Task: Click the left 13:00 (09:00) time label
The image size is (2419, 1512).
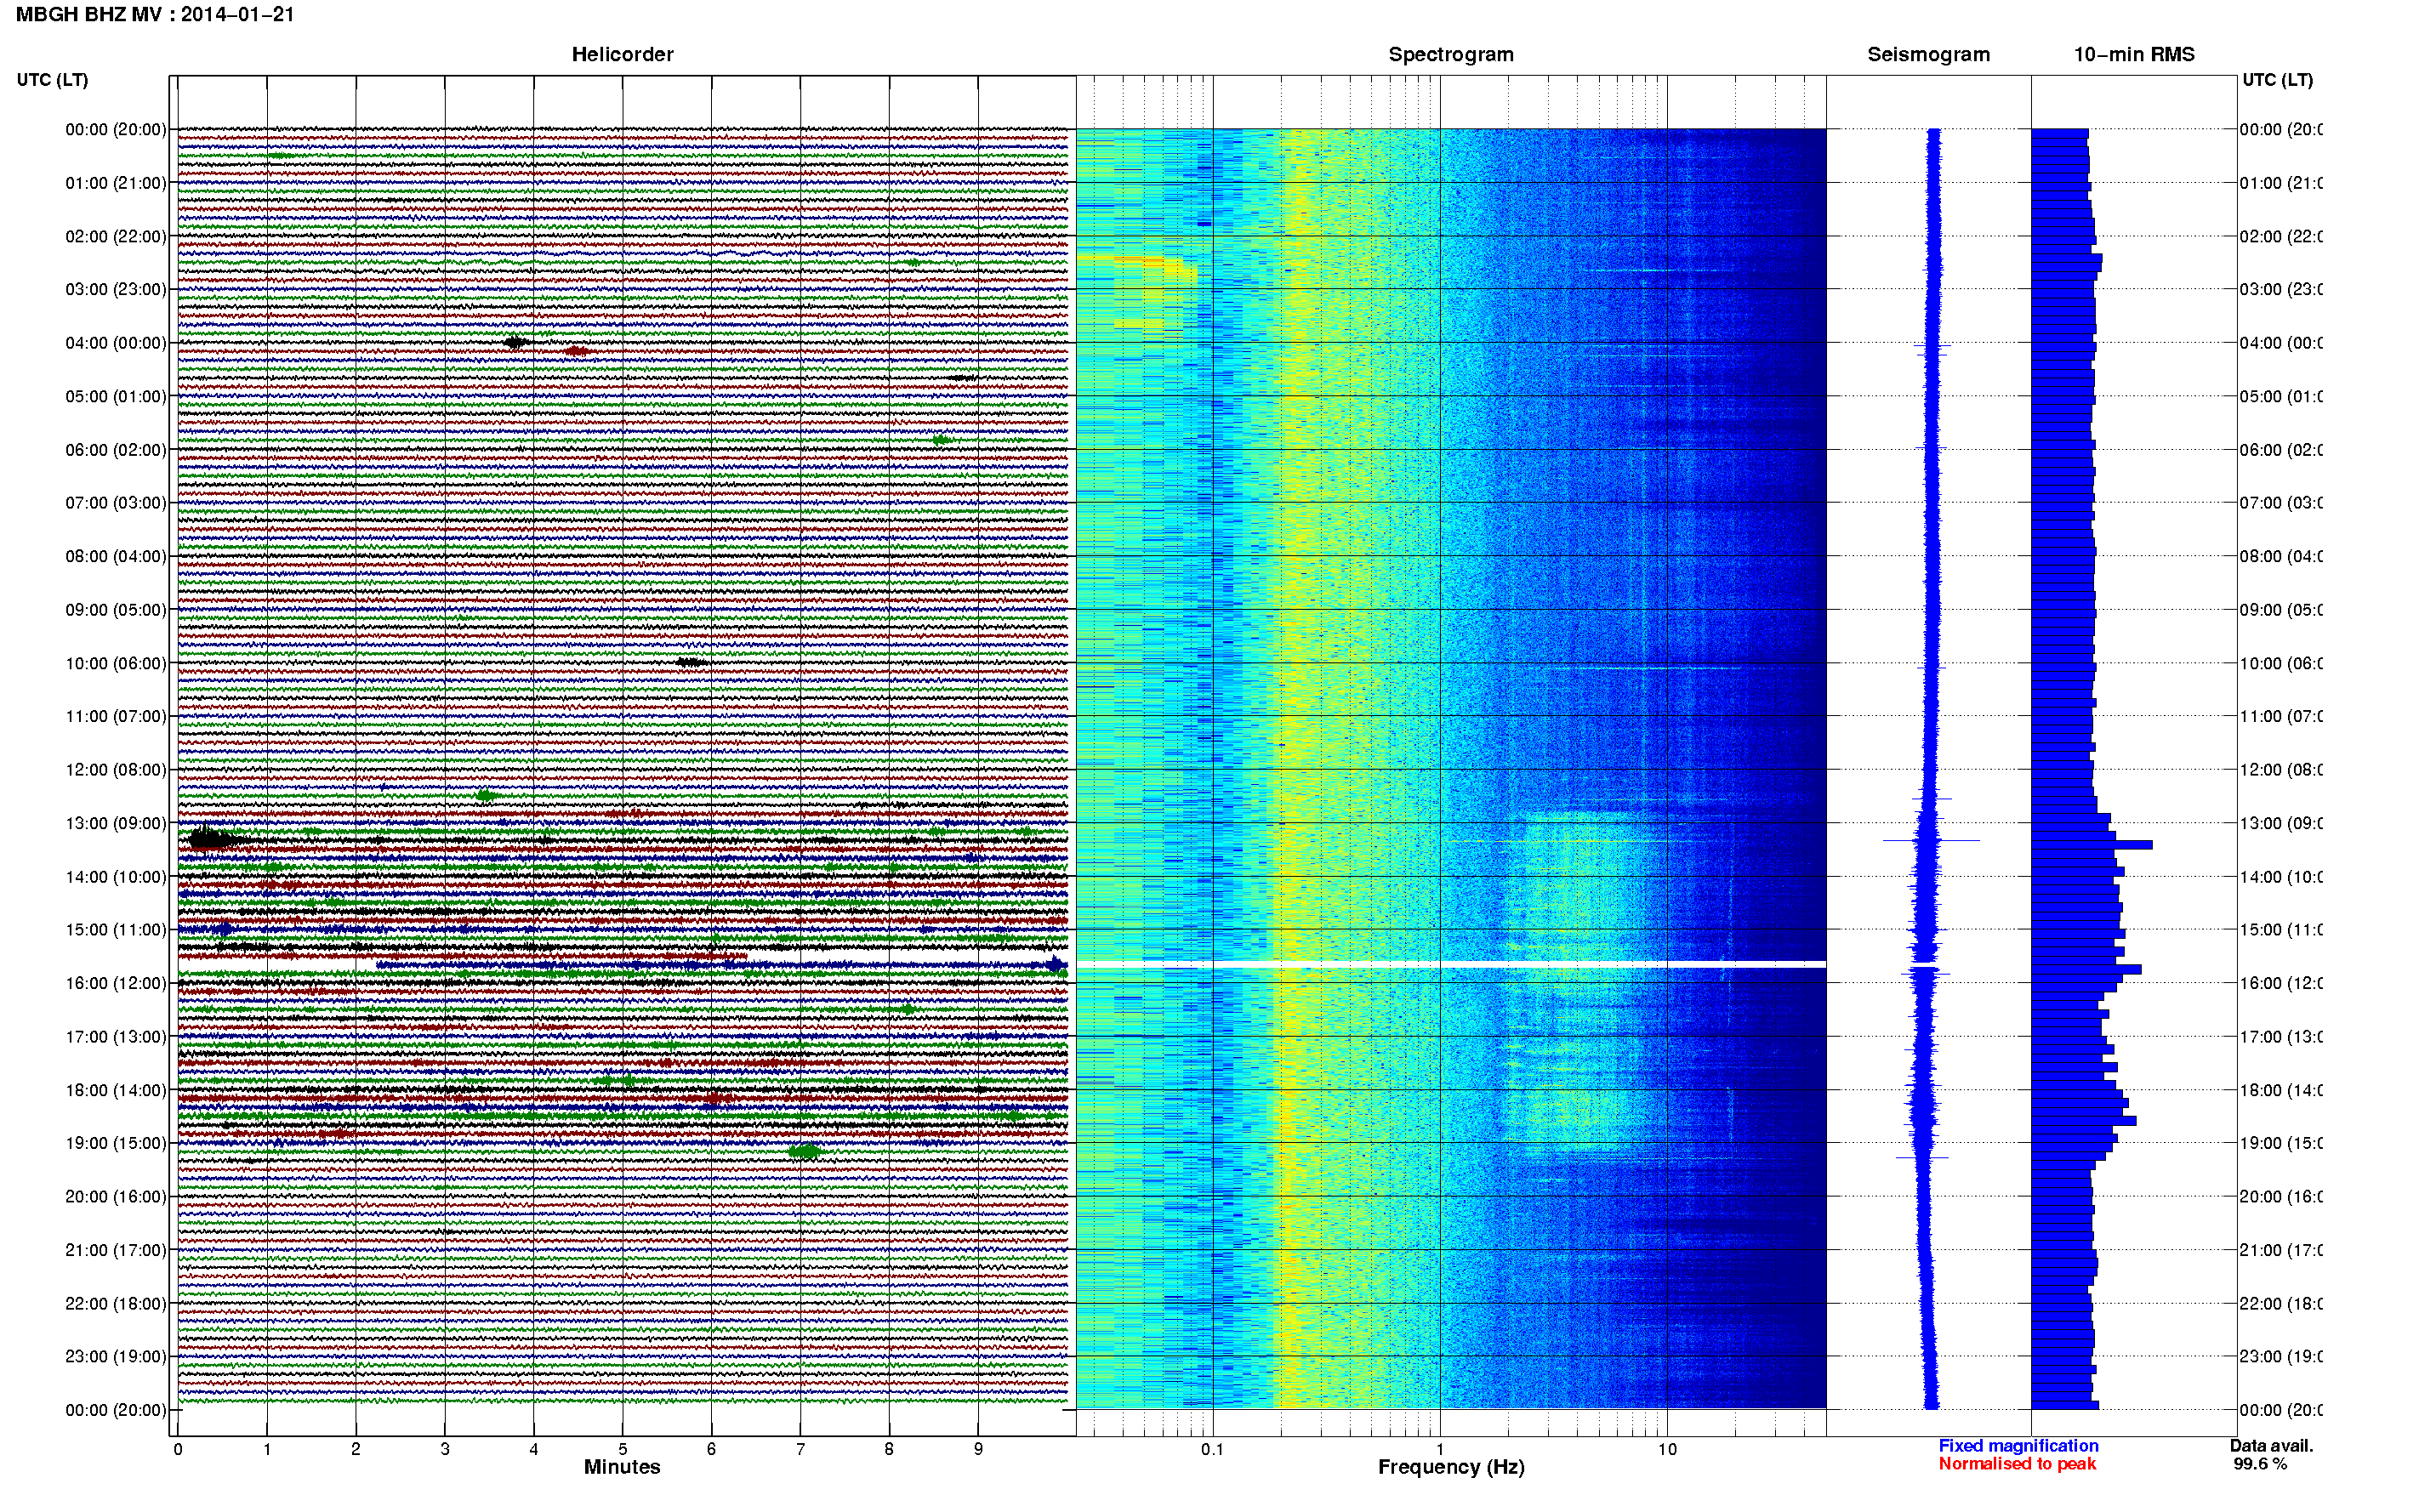Action: 116,823
